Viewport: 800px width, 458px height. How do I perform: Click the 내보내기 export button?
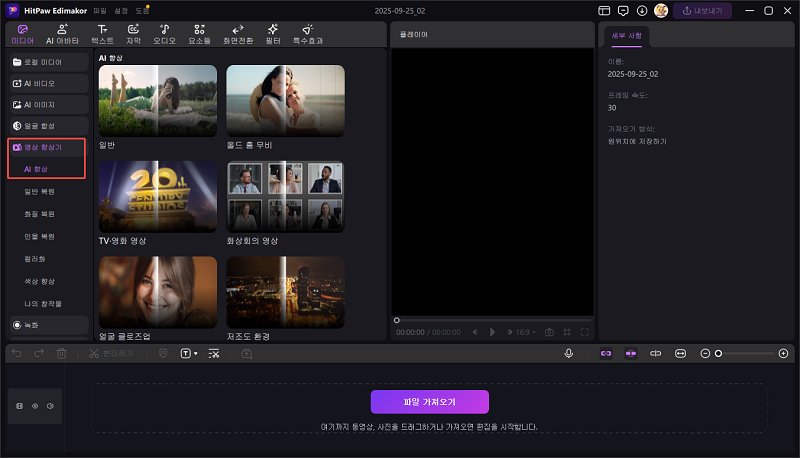click(x=701, y=10)
